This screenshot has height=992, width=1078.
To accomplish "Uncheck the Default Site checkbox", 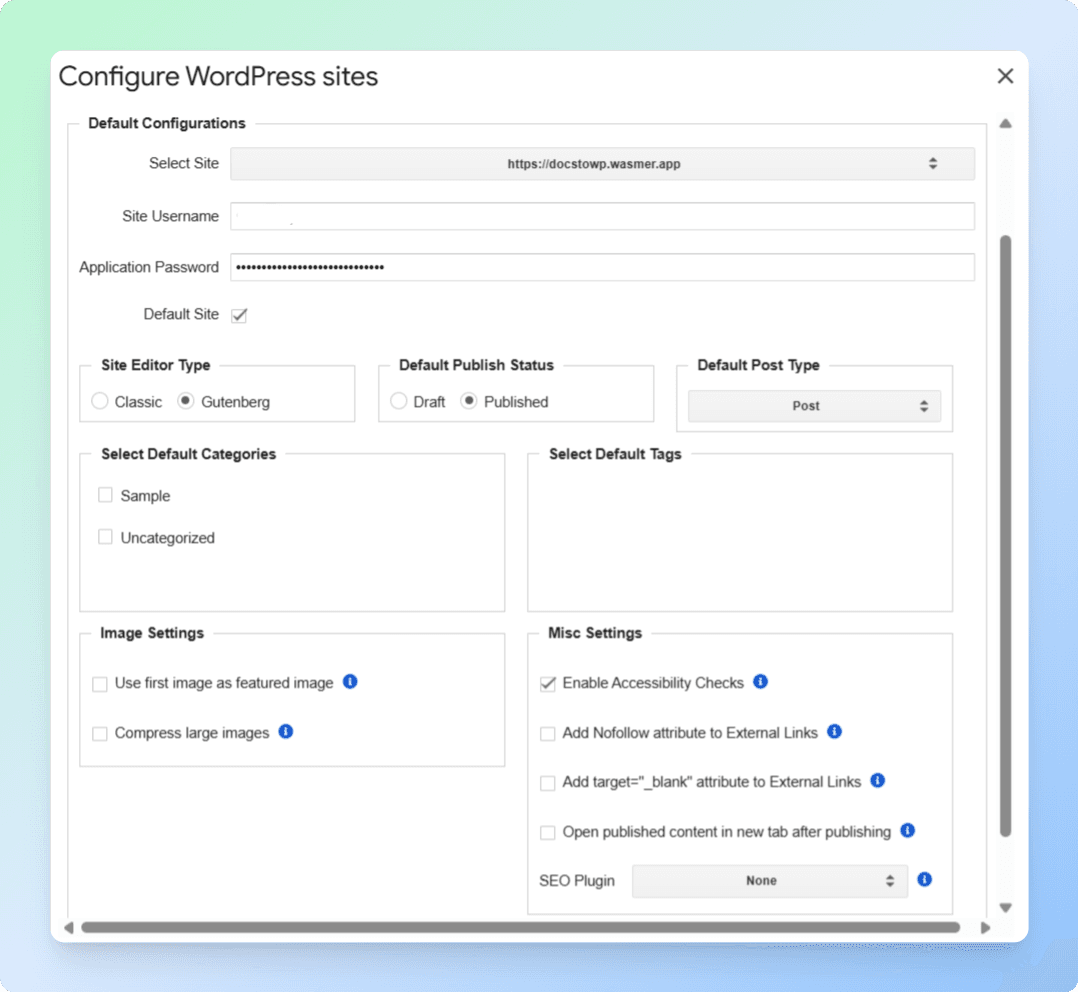I will tap(238, 314).
